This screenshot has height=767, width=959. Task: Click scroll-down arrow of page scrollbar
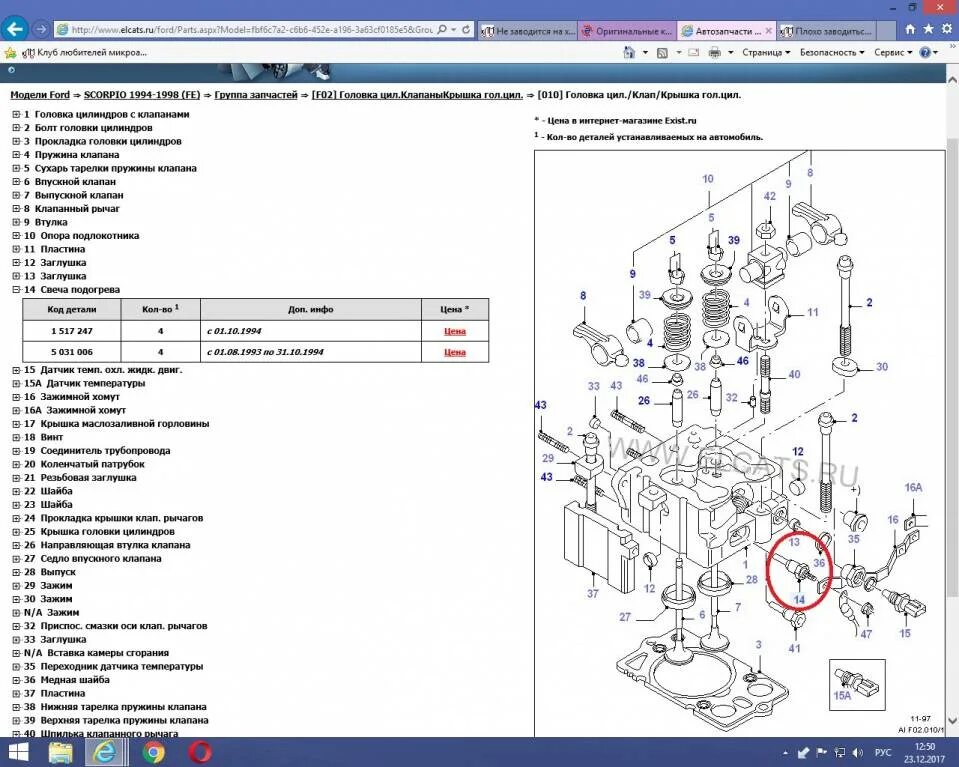(952, 721)
